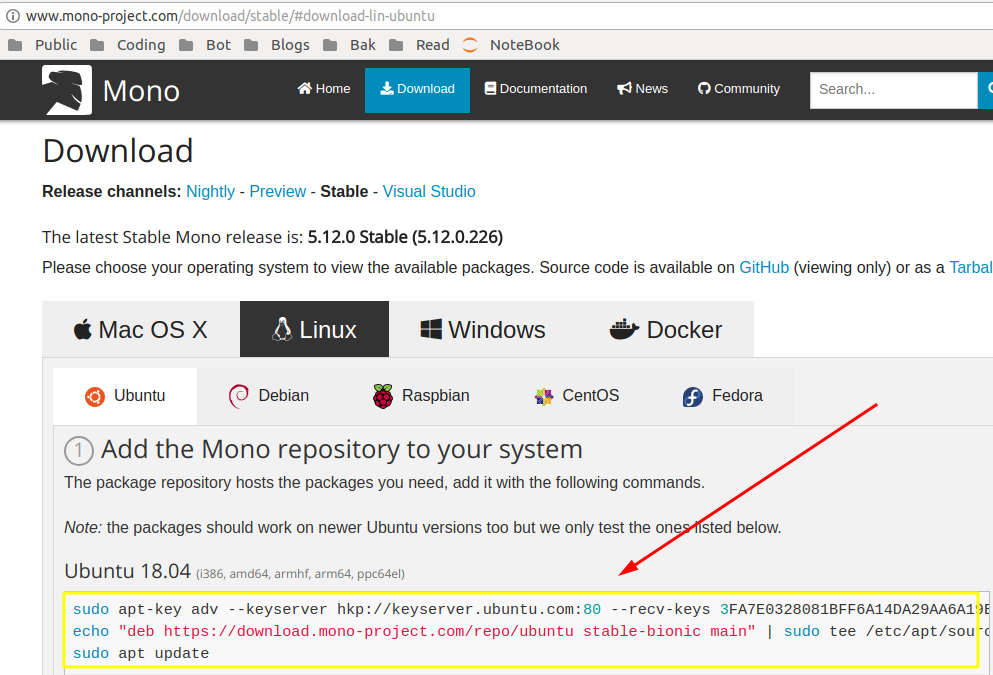Select the Raspbian distribution tab

421,396
